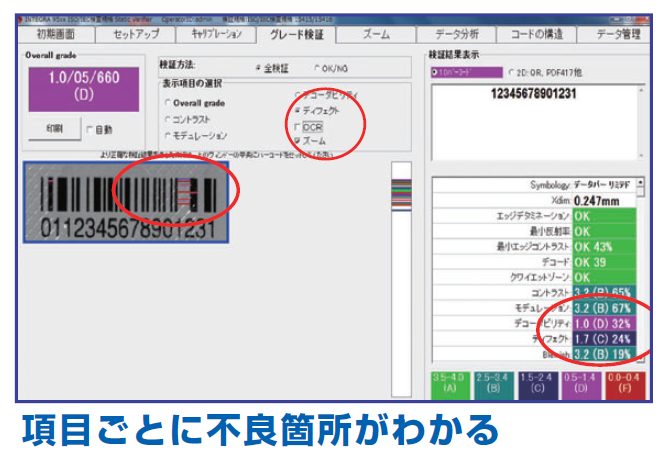Click the 最小反射率 OK result

coord(604,231)
